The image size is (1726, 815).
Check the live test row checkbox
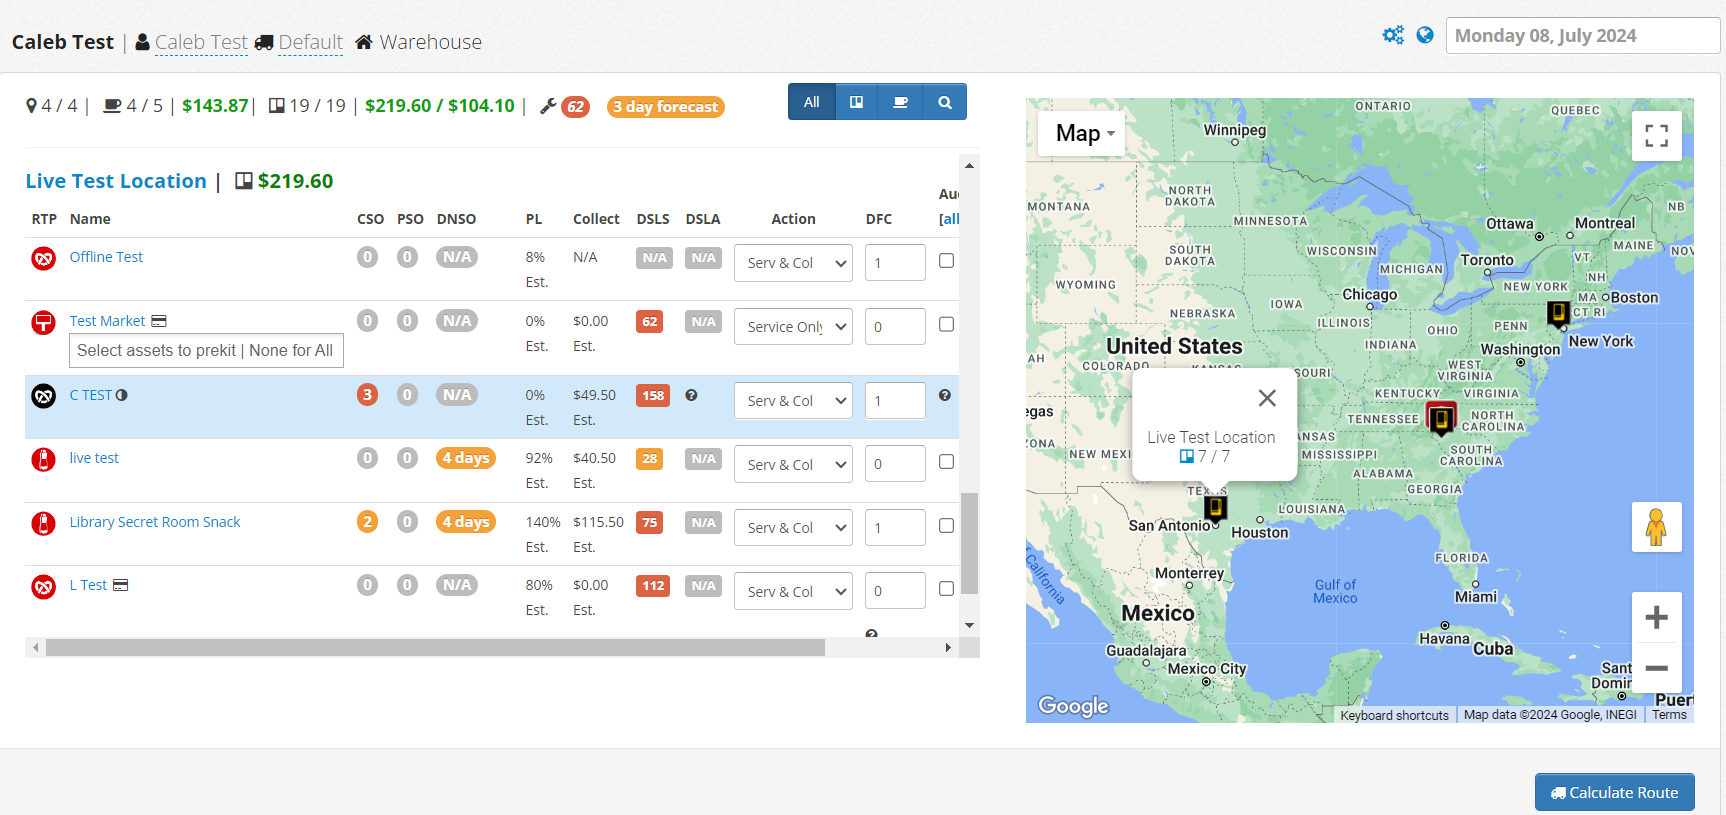coord(946,462)
